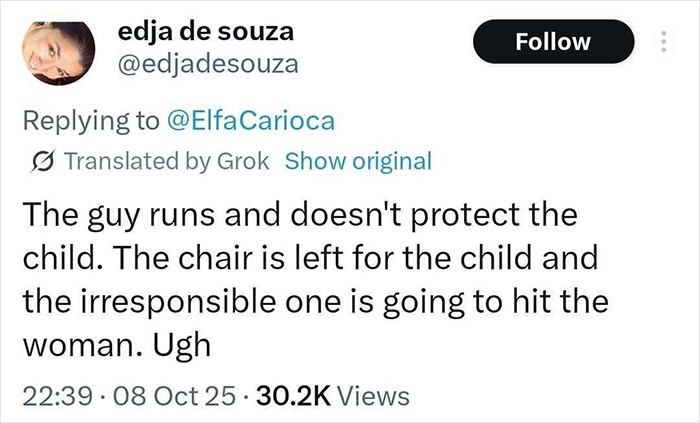Click the 22:39 timestamp
700x423 pixels.
coord(49,396)
